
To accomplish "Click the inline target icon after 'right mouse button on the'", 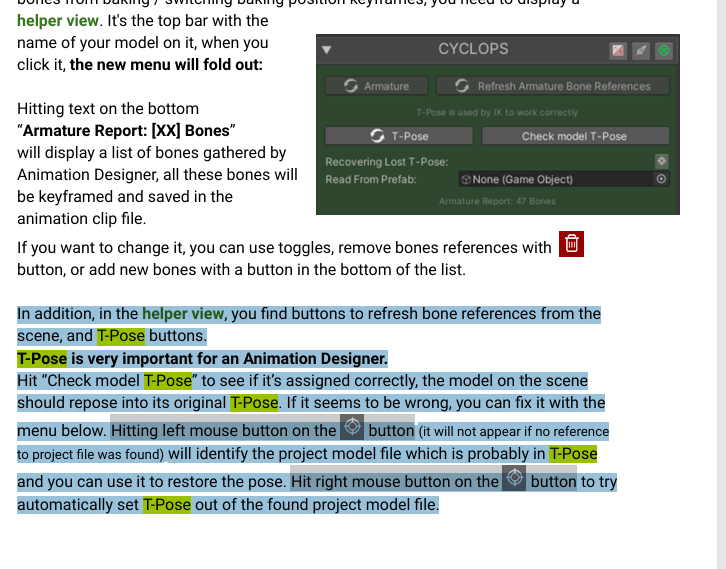I will click(514, 478).
